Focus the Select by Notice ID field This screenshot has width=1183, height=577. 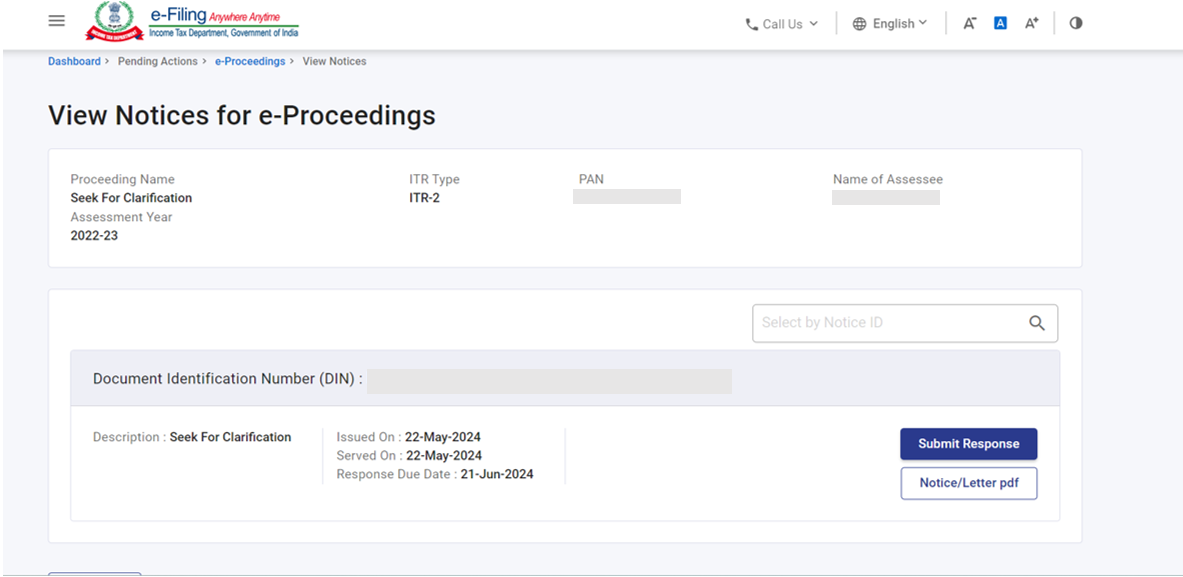pos(885,323)
